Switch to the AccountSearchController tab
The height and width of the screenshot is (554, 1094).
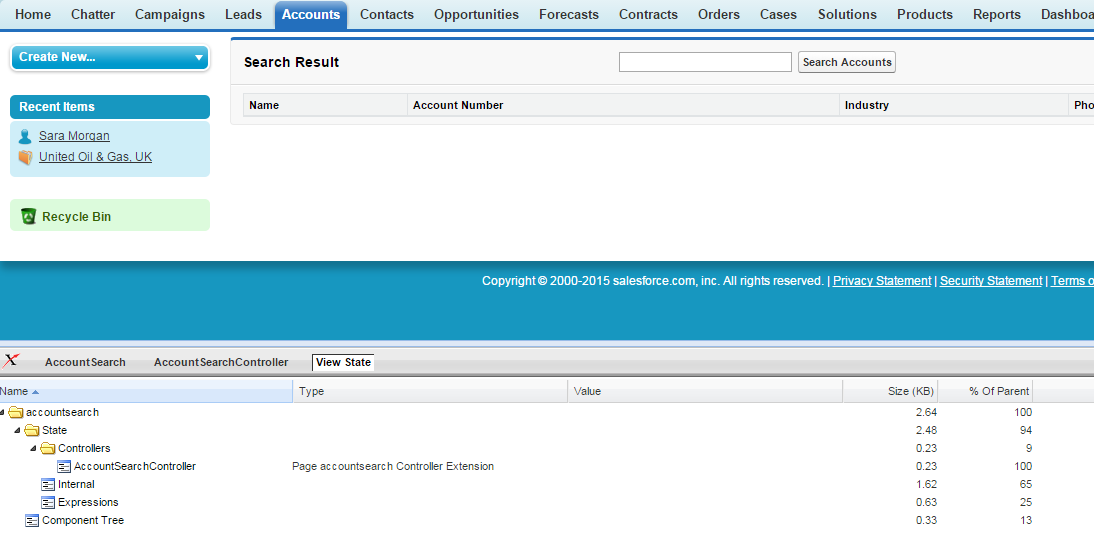coord(221,362)
